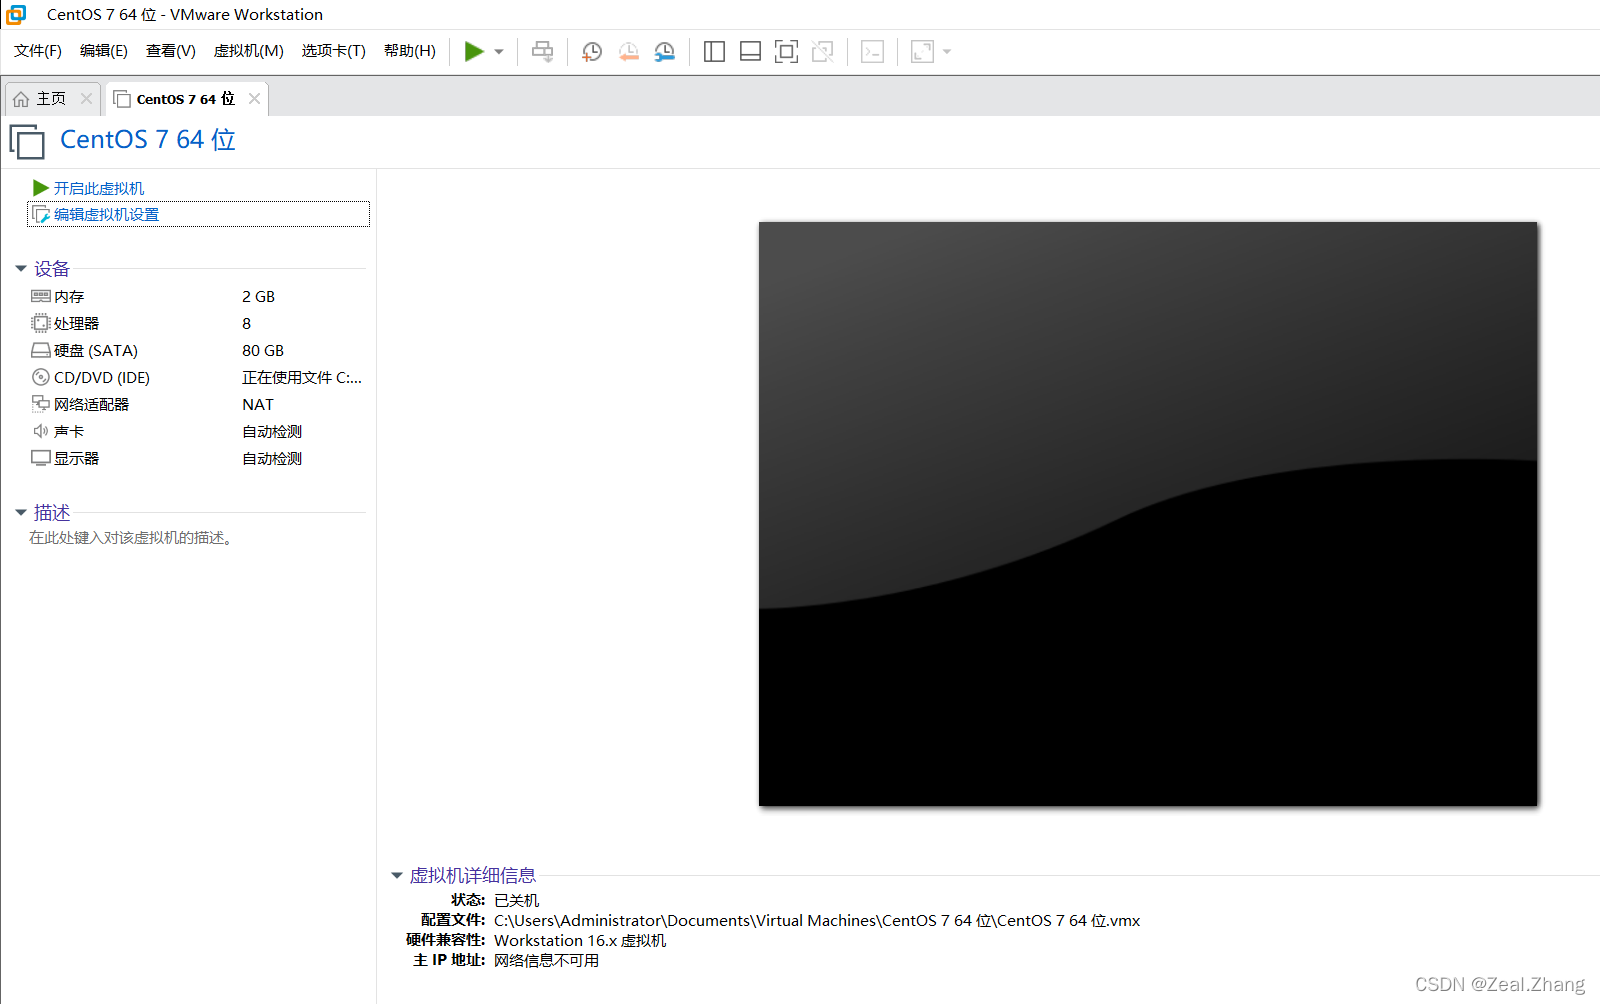Click the 开启此虚拟机 link
The width and height of the screenshot is (1600, 1004).
(x=98, y=188)
